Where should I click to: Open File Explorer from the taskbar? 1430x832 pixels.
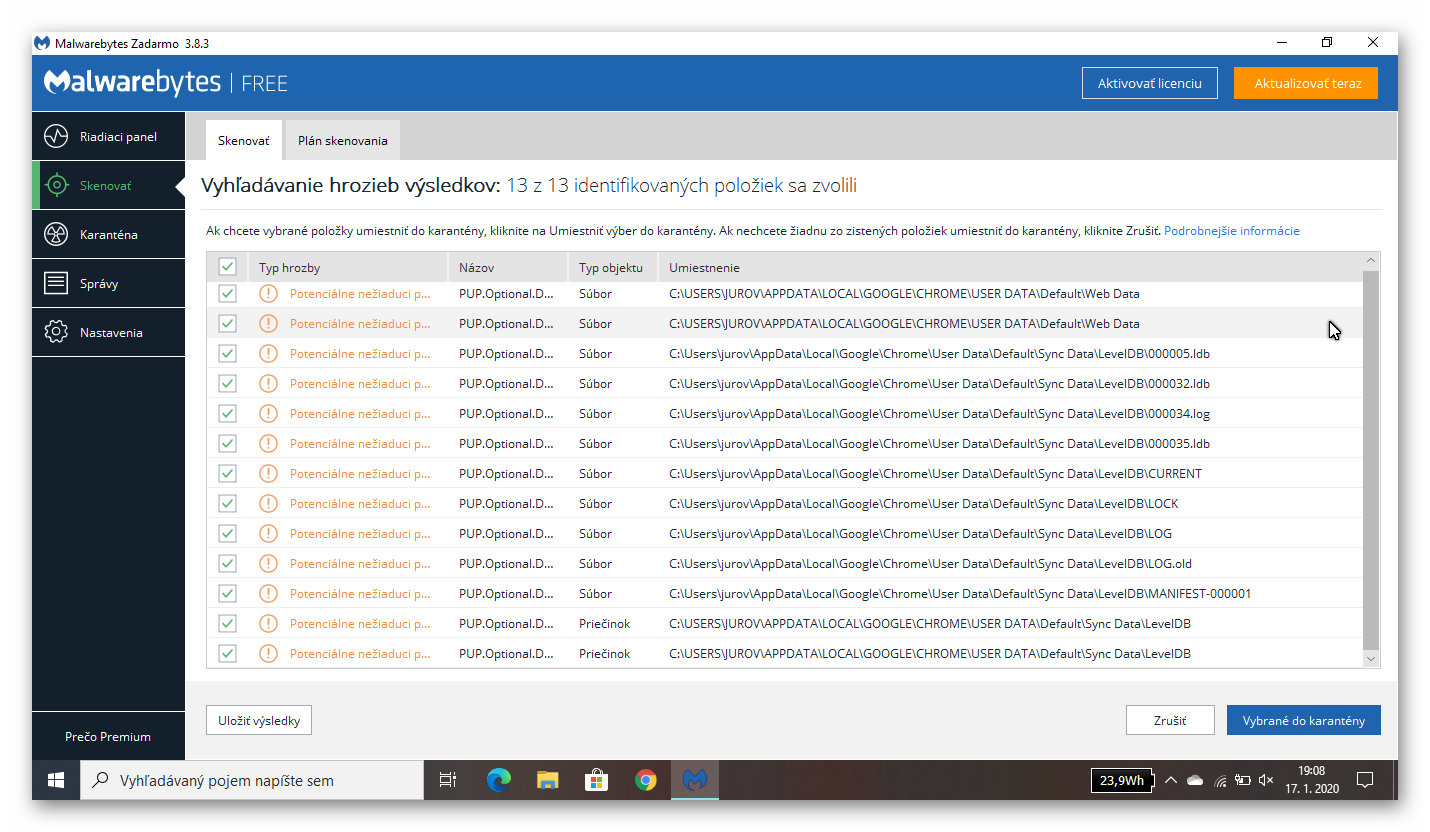pyautogui.click(x=547, y=780)
